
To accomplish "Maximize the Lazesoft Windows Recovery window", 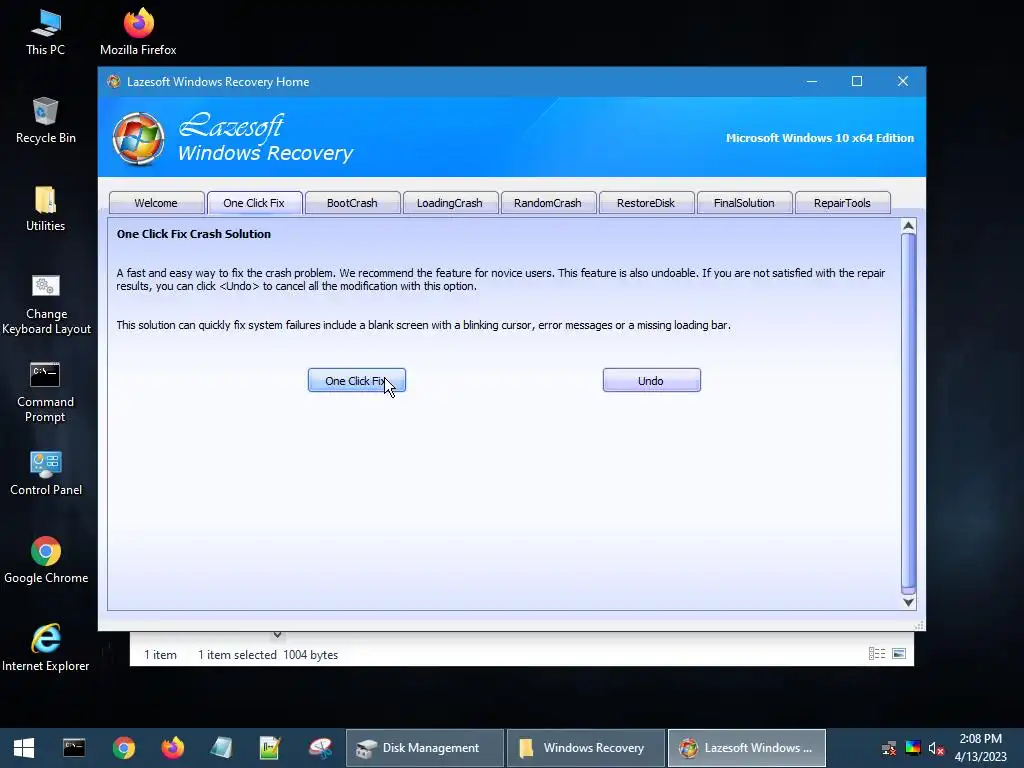I will [x=857, y=82].
